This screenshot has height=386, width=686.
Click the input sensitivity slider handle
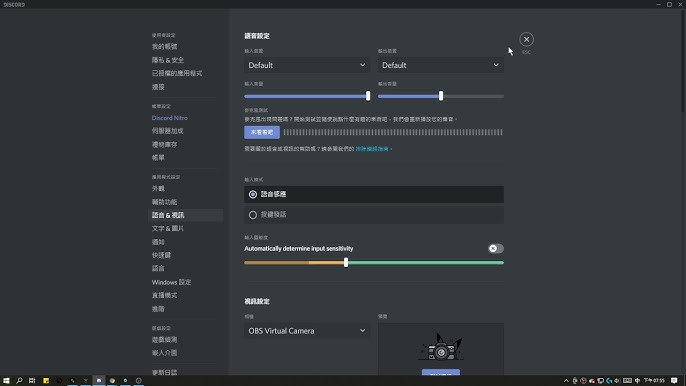(346, 263)
